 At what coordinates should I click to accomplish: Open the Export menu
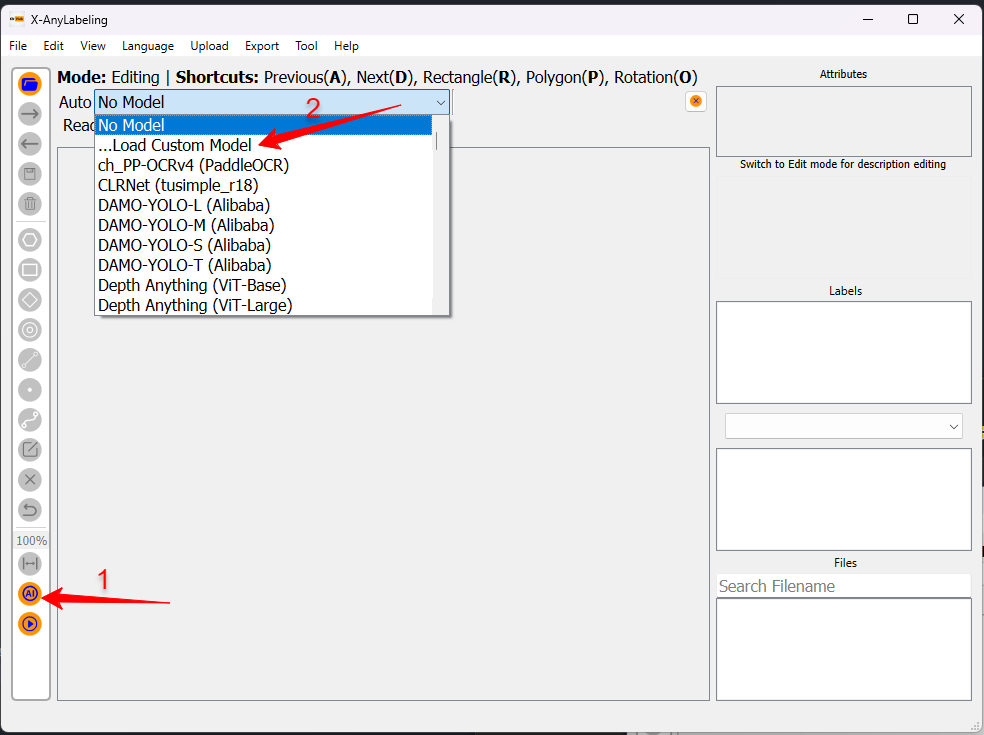262,46
